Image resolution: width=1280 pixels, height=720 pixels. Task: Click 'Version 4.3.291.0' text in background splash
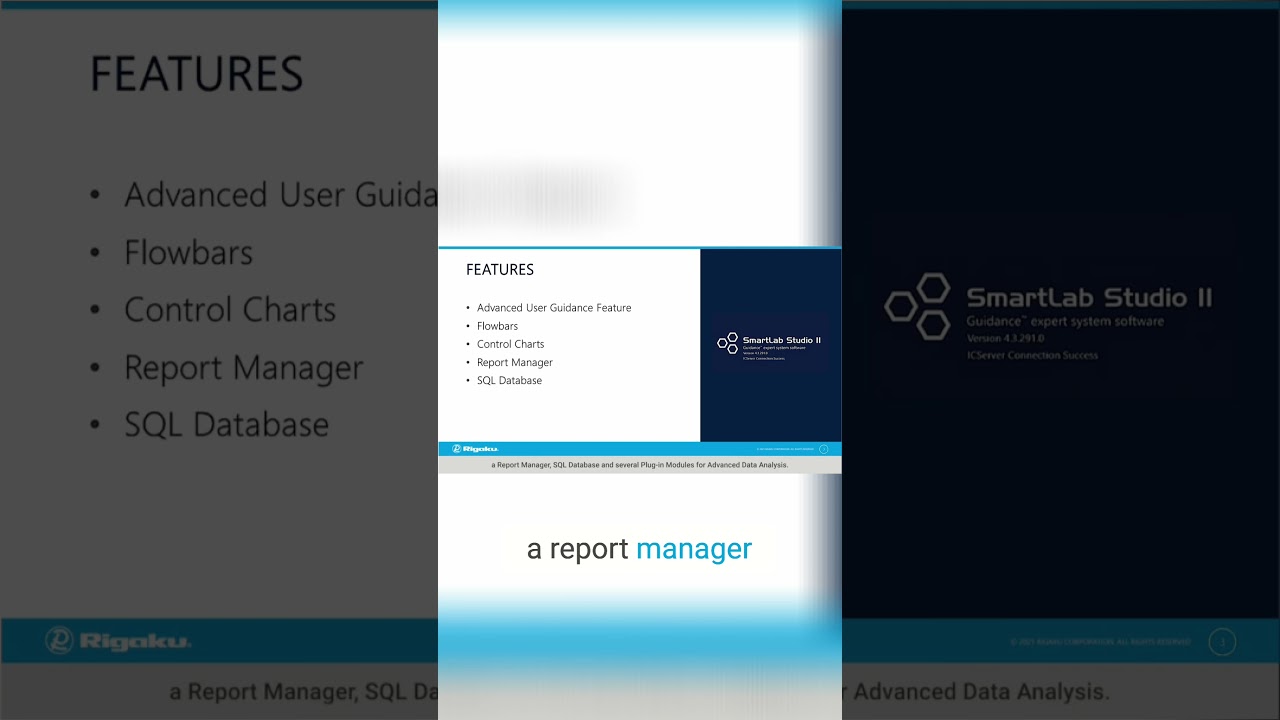pyautogui.click(x=1005, y=339)
